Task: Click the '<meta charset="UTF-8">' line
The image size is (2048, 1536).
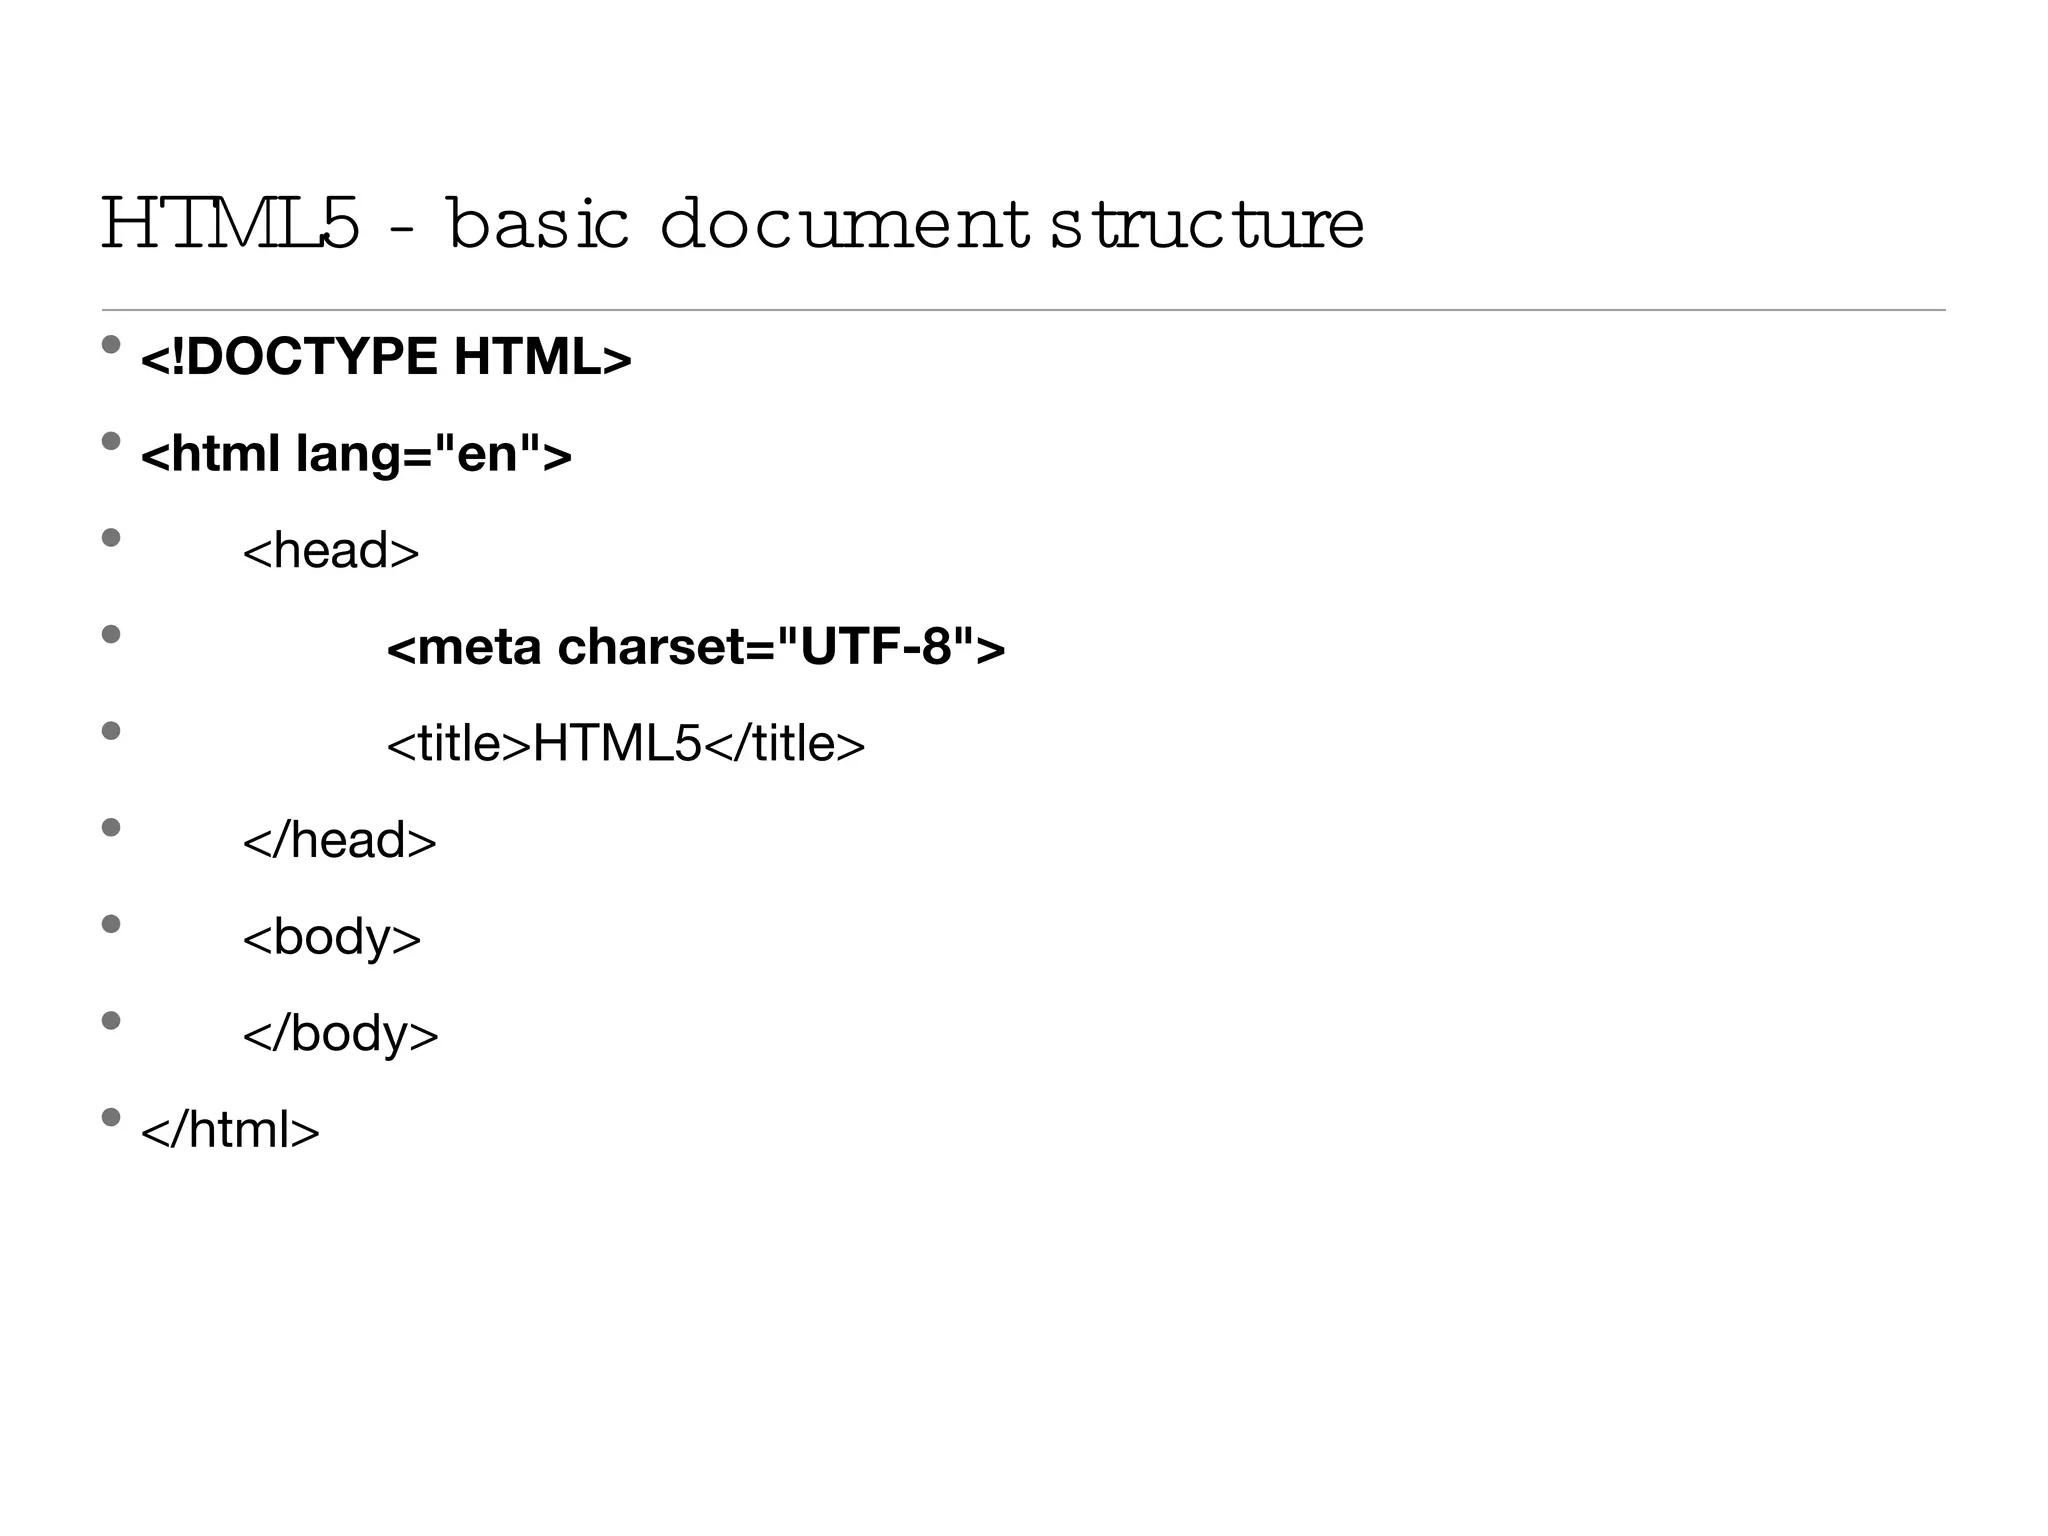Action: click(696, 647)
